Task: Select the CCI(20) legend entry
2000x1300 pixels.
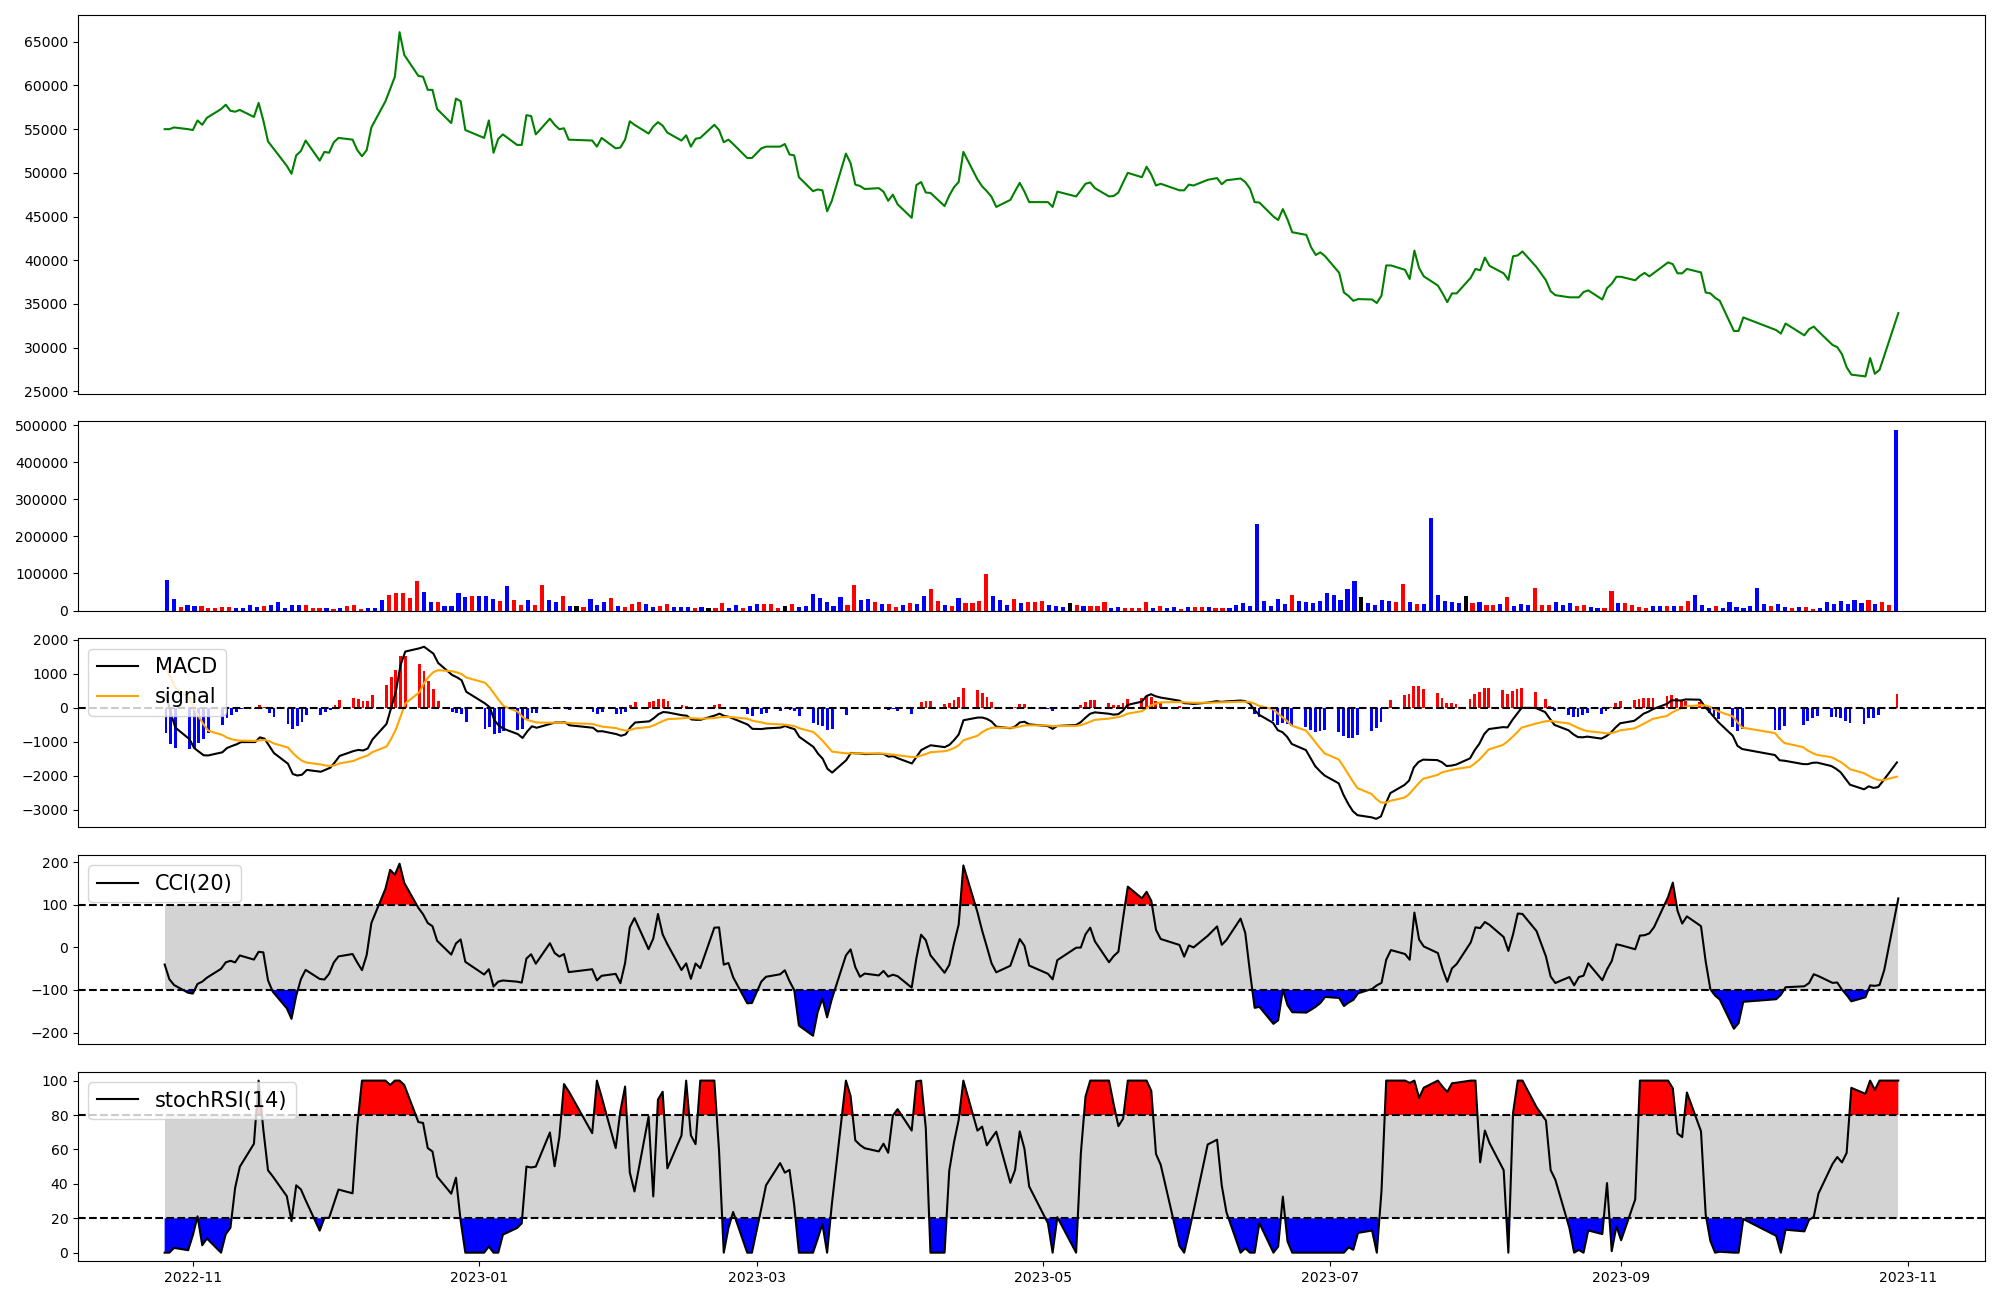Action: pos(192,883)
